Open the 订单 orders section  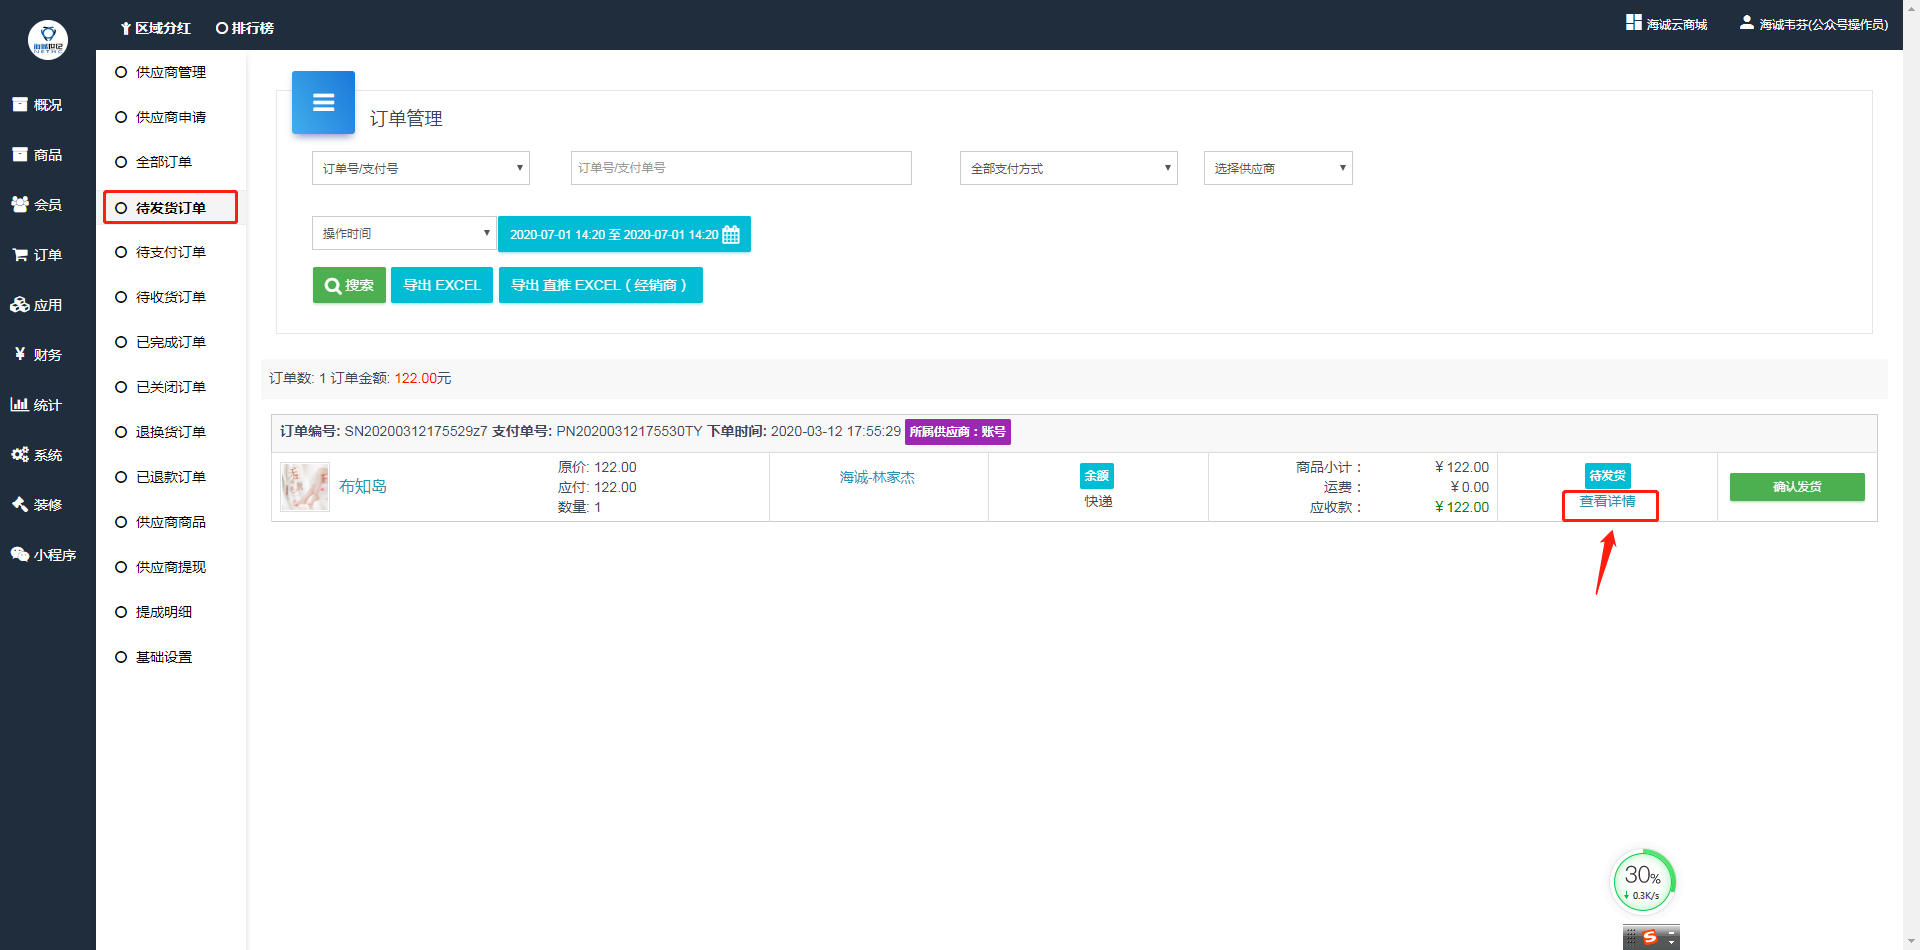(37, 255)
